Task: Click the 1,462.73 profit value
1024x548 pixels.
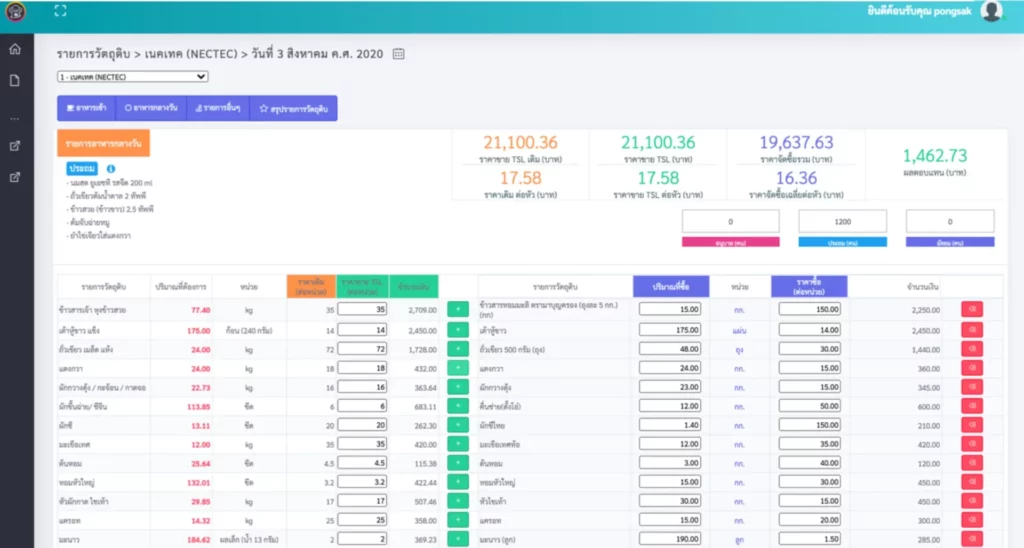Action: tap(935, 155)
